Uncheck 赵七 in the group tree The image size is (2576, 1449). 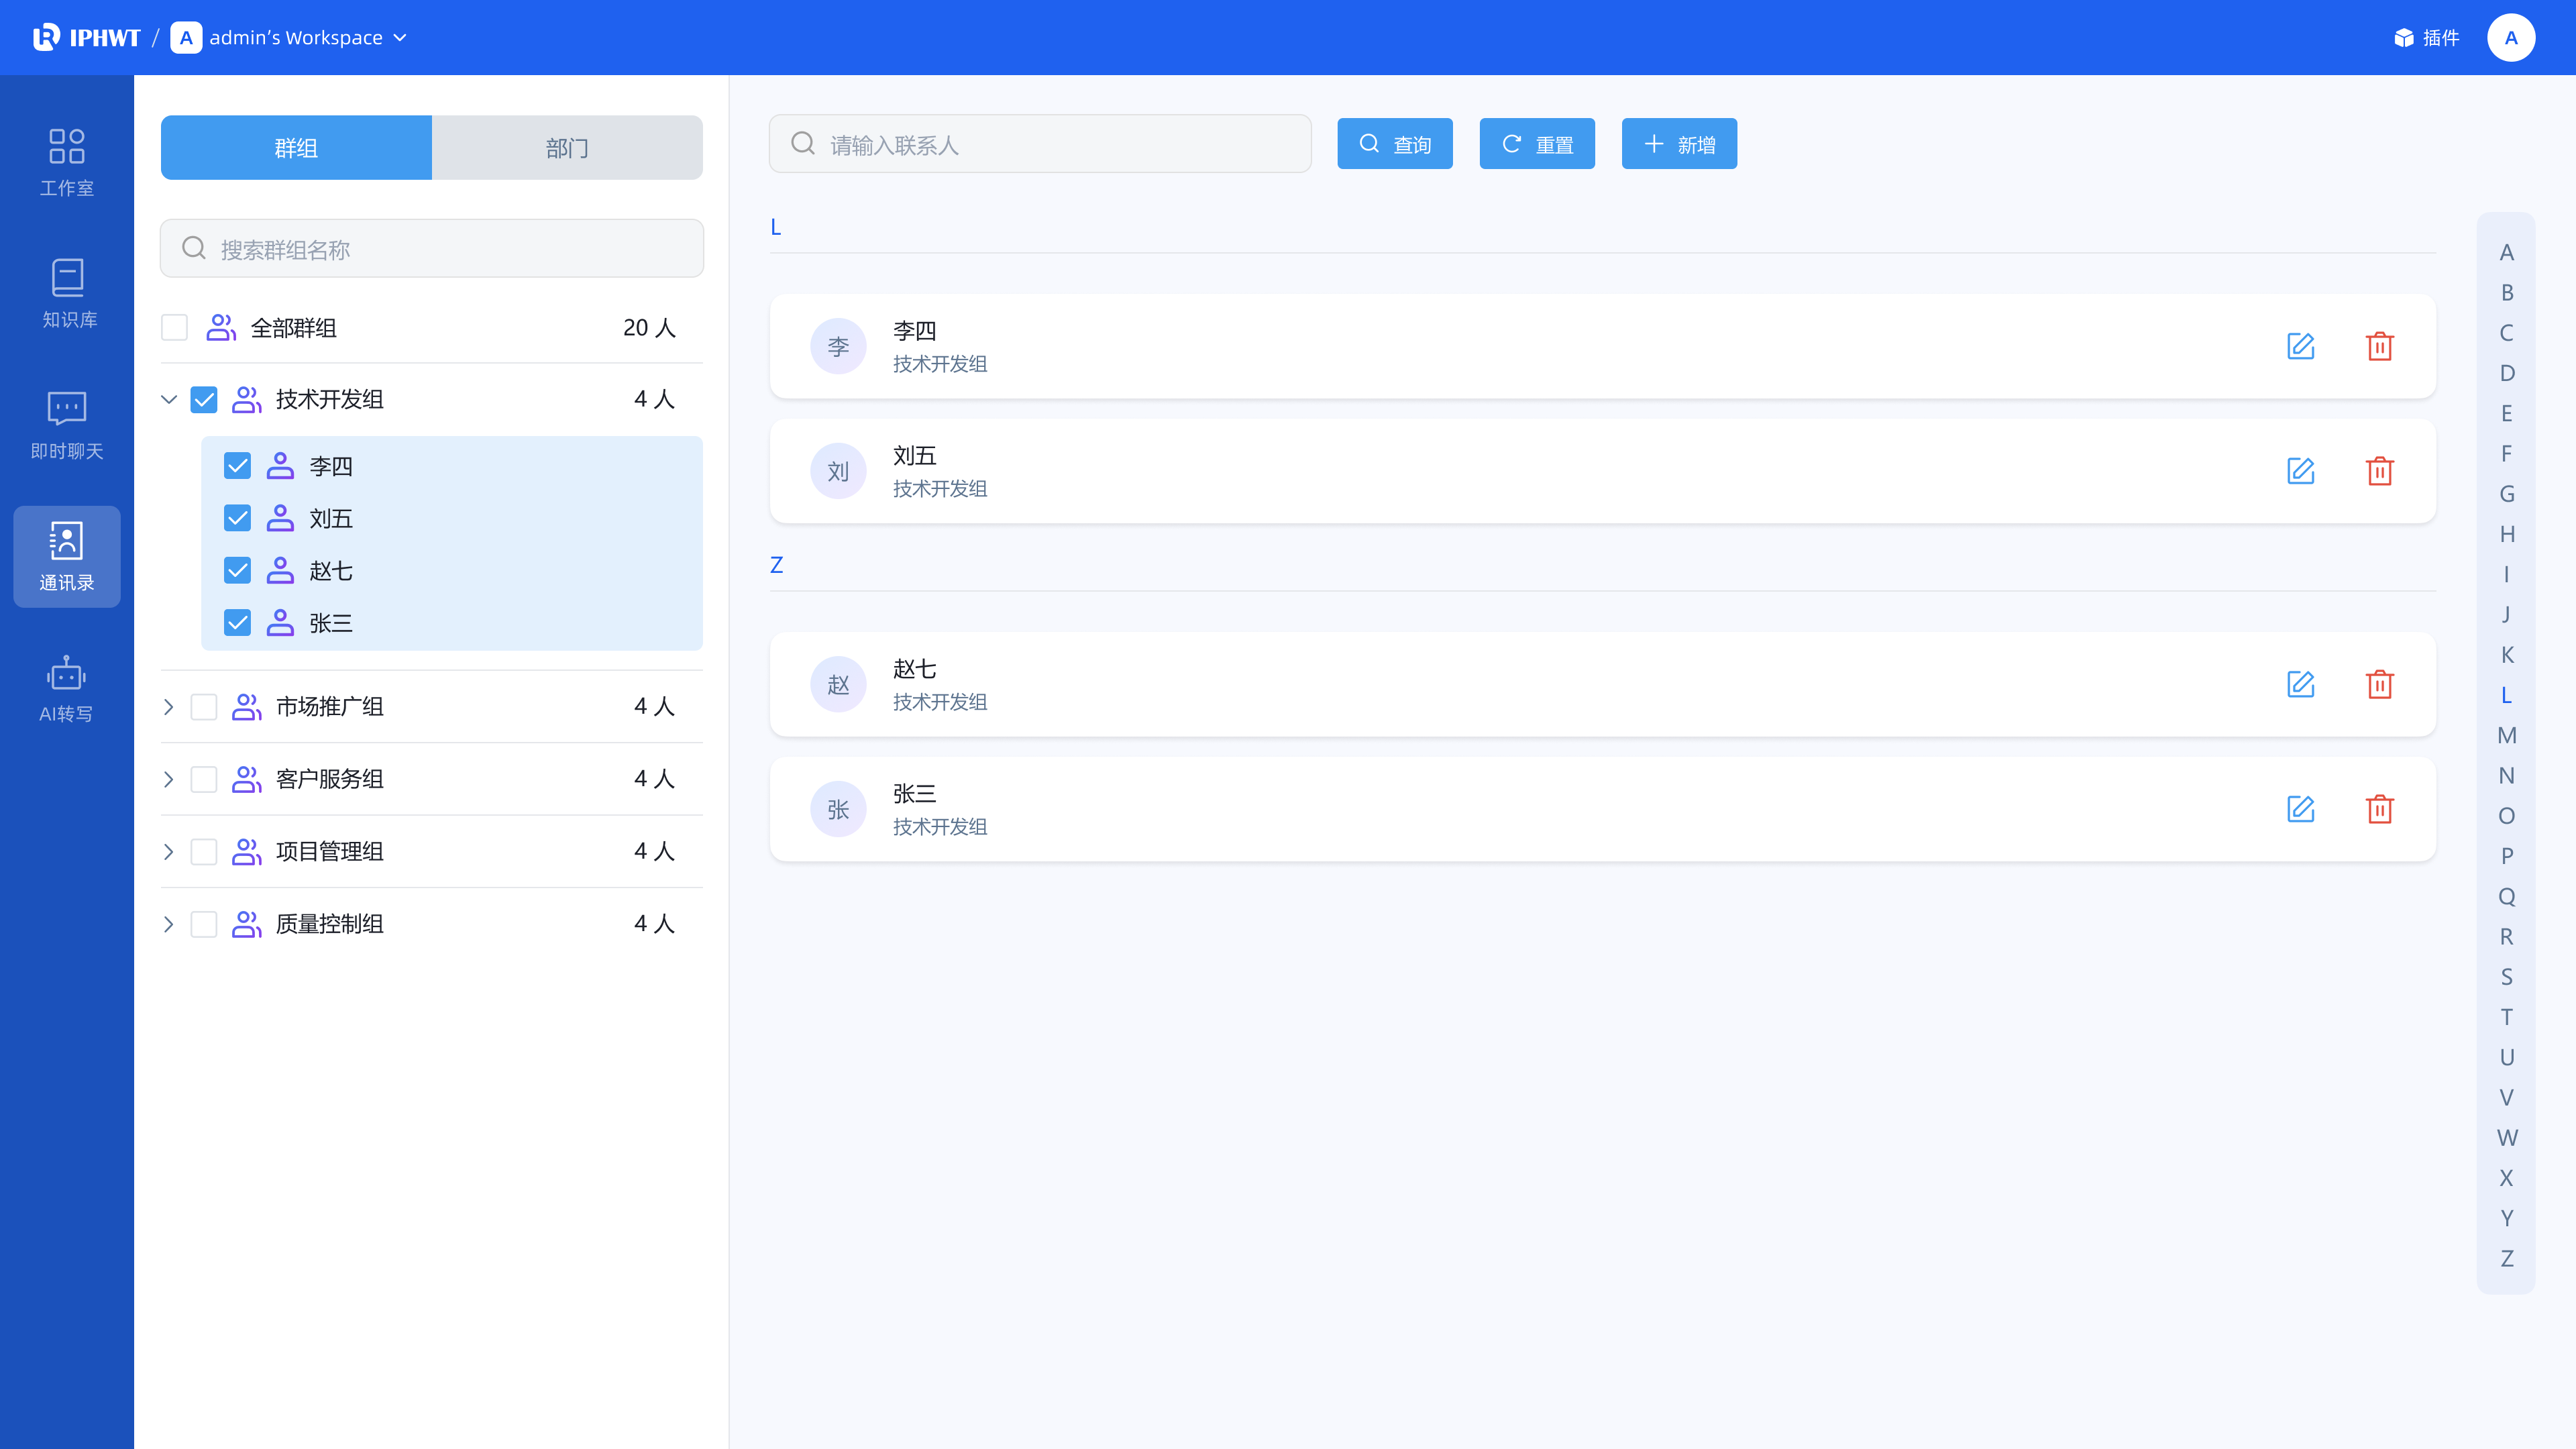click(x=238, y=571)
